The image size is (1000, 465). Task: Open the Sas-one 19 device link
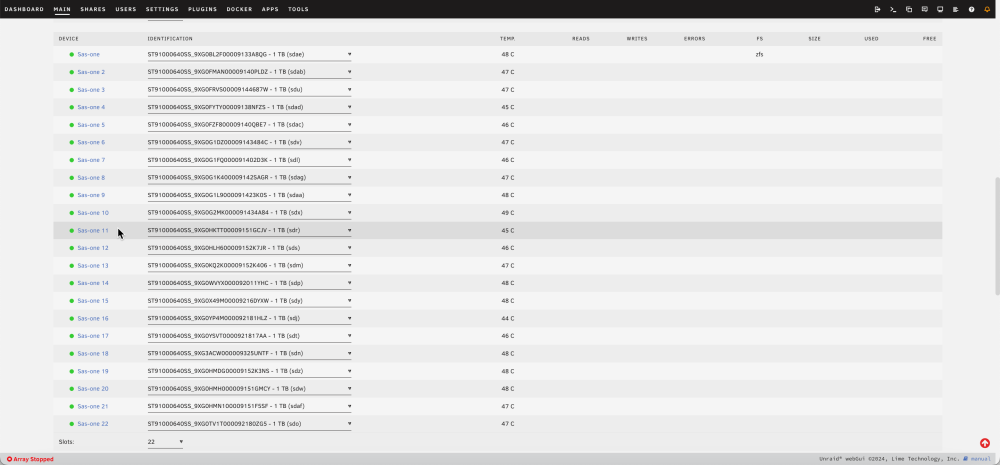click(93, 371)
